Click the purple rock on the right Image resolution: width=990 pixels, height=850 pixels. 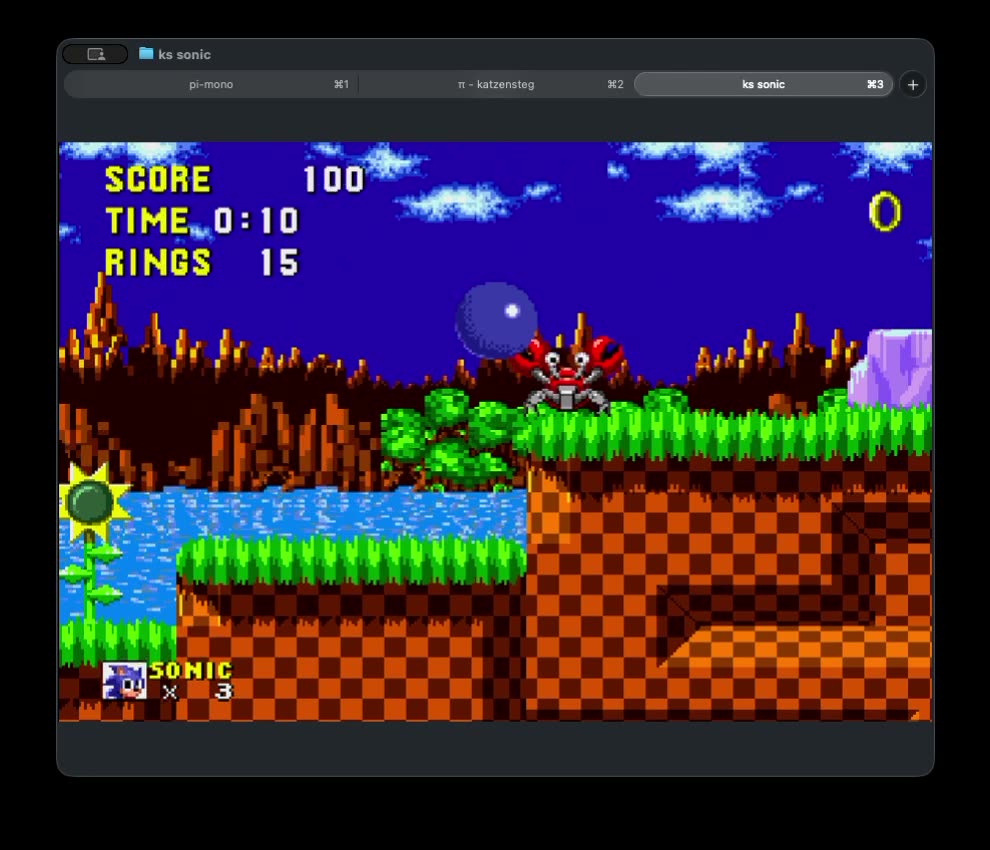click(890, 368)
